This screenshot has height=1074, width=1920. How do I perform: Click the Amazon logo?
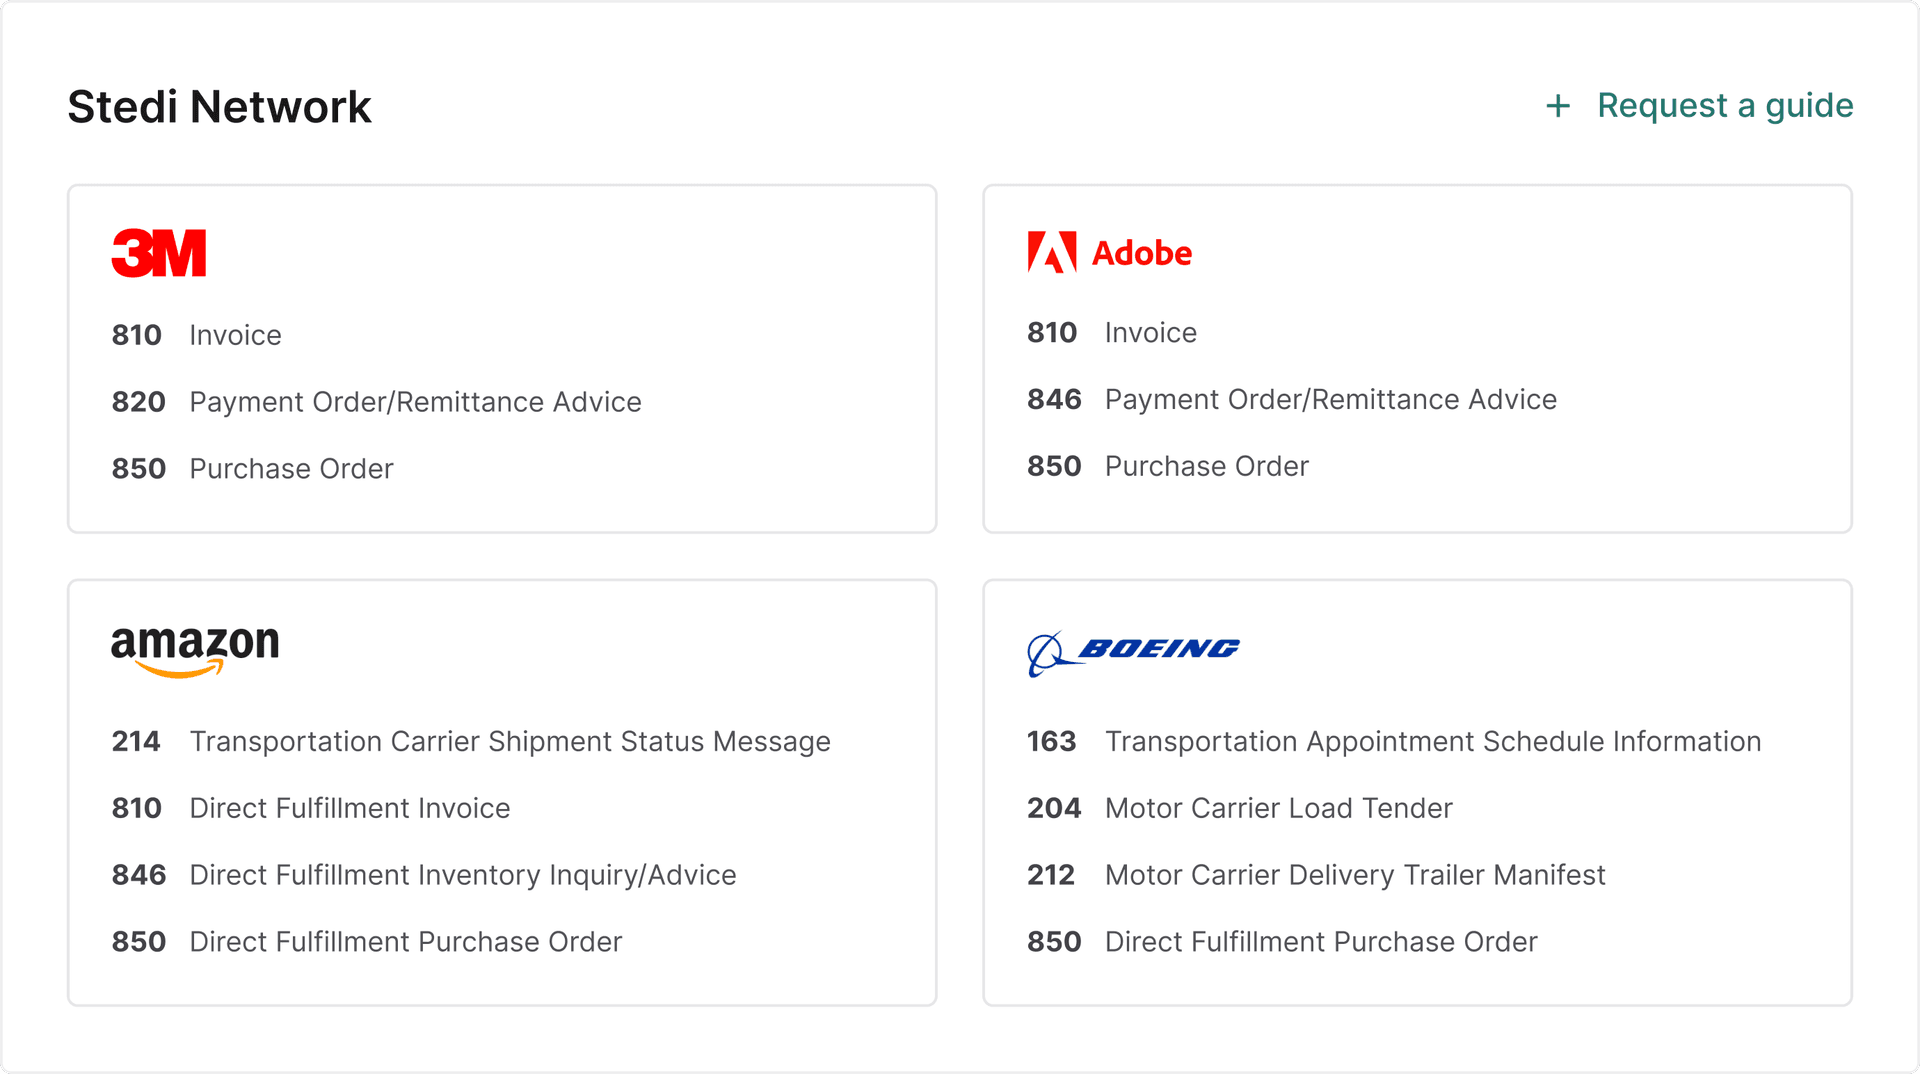pyautogui.click(x=195, y=652)
